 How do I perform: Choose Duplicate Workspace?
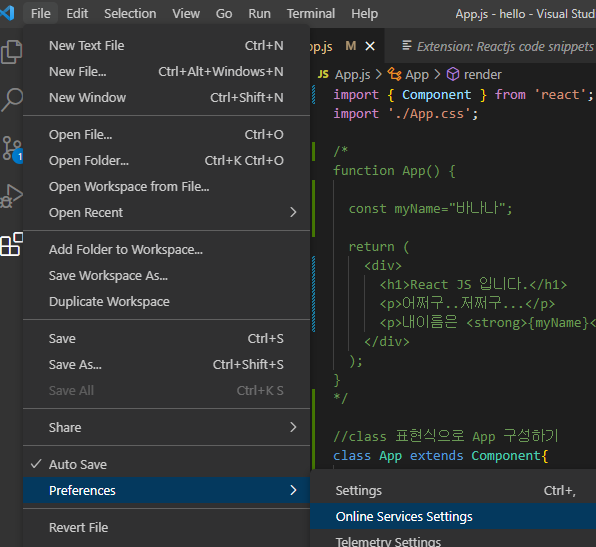pos(166,301)
